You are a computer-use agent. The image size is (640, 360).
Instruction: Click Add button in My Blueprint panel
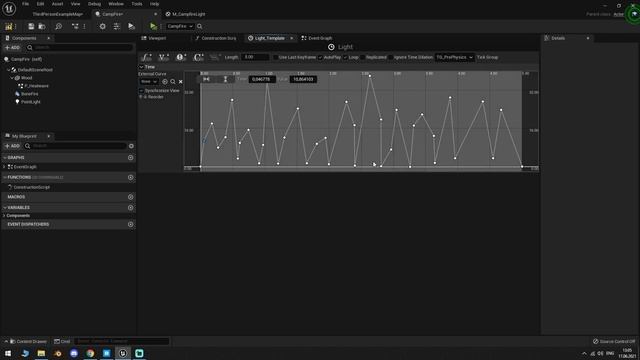[12, 146]
